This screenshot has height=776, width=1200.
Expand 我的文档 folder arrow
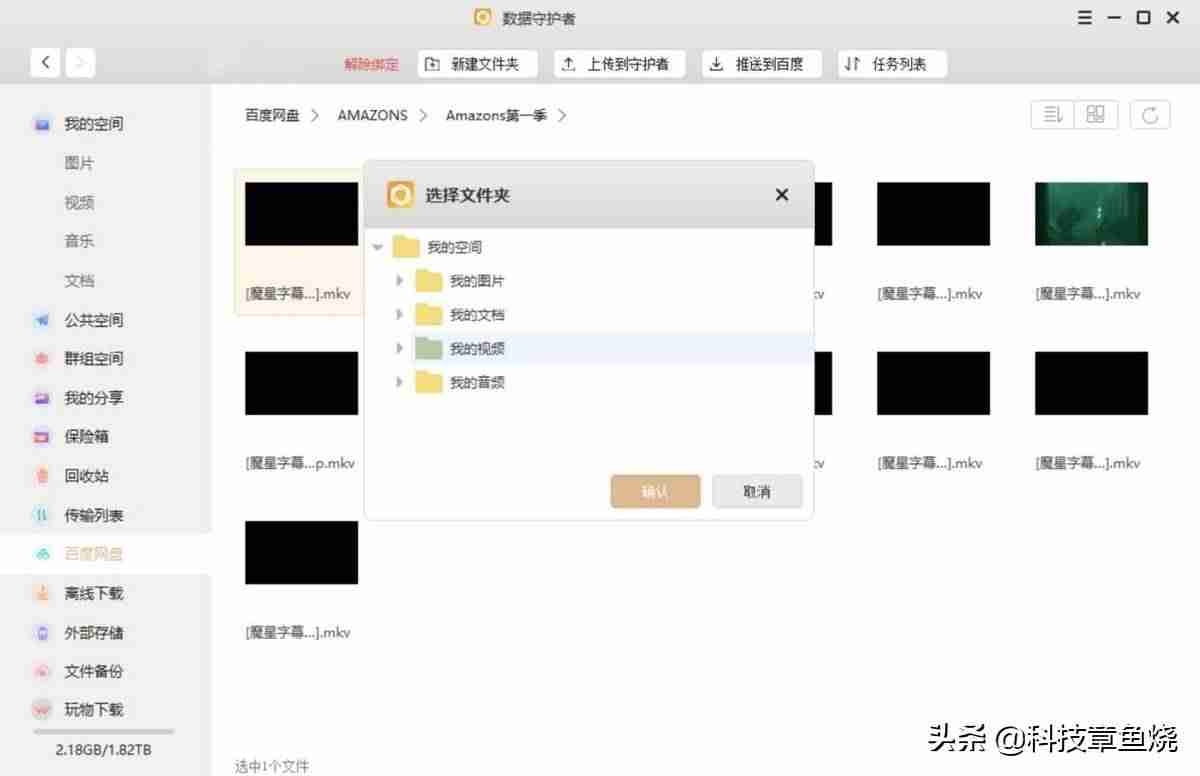click(x=400, y=315)
